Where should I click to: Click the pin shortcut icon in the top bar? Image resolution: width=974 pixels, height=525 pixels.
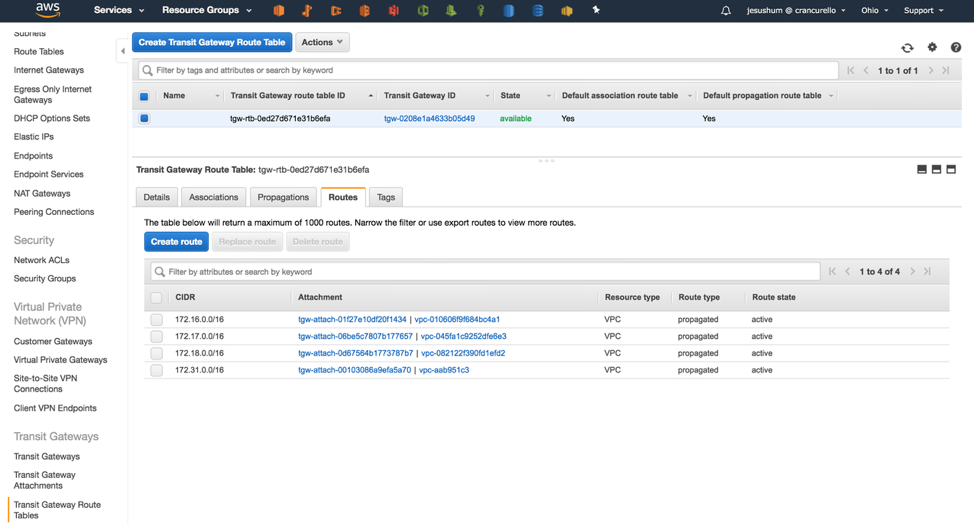point(596,11)
